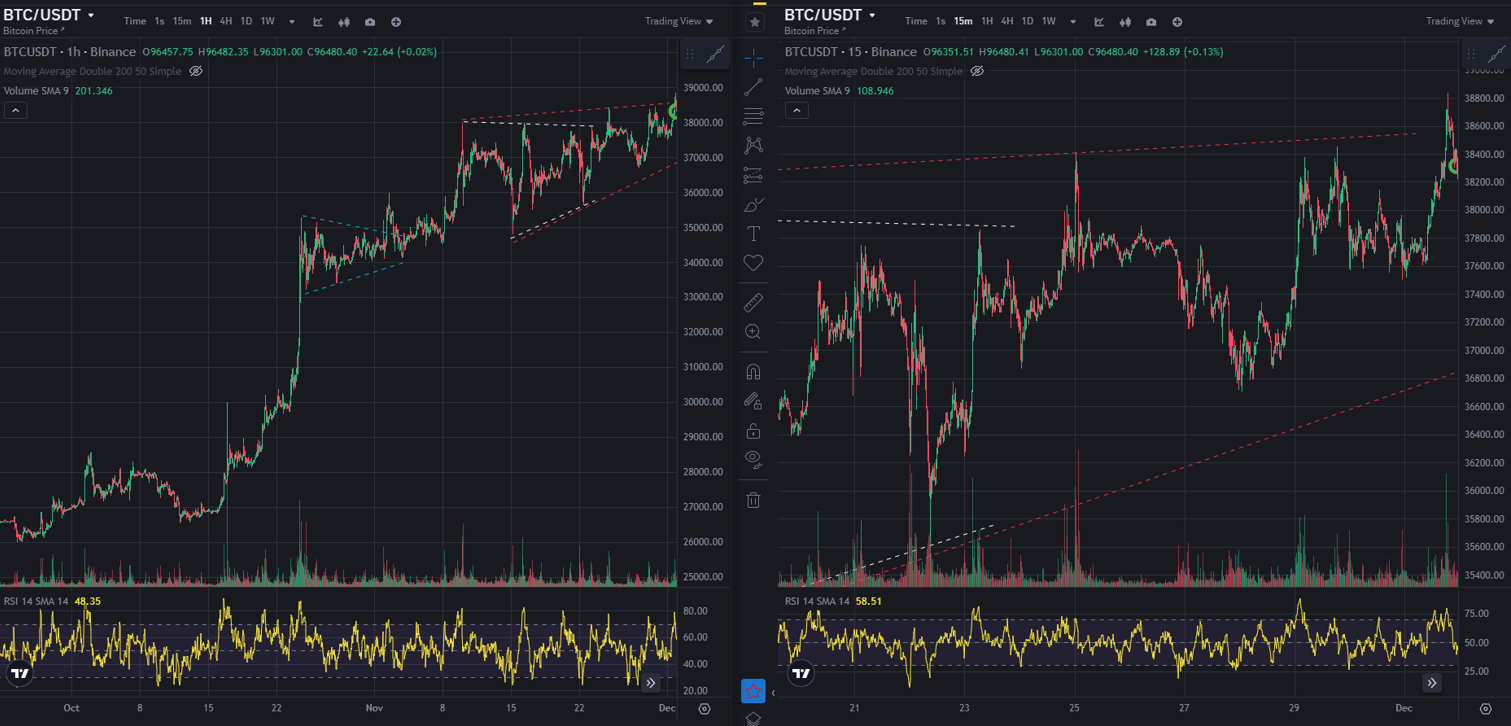Screen dimensions: 1511x726
Task: Toggle Moving Average visibility on right chart
Action: (977, 71)
